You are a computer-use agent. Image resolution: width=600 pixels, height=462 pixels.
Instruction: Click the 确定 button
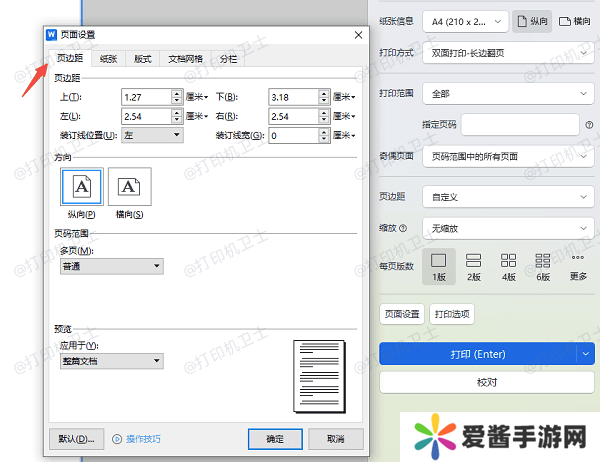tap(275, 438)
